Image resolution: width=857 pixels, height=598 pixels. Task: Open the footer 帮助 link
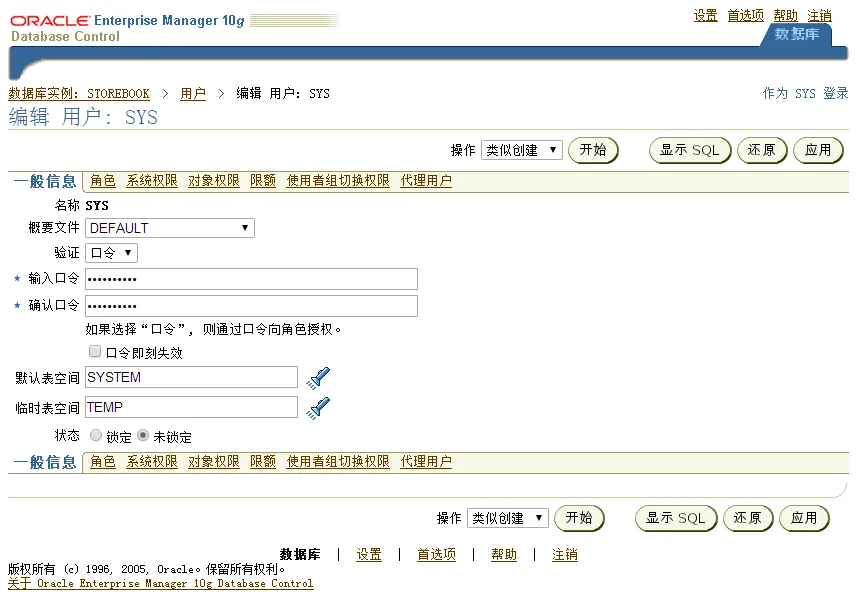(504, 554)
